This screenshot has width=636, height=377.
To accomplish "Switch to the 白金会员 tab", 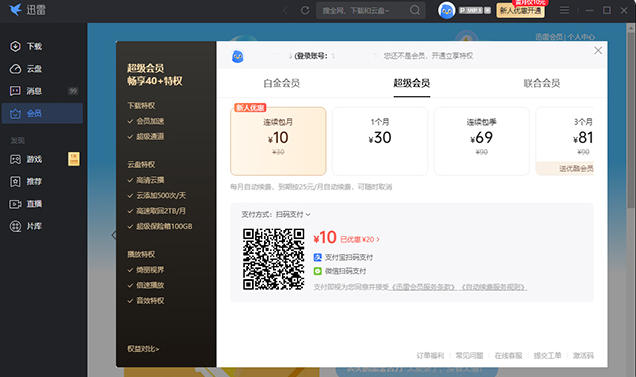I will click(x=281, y=83).
